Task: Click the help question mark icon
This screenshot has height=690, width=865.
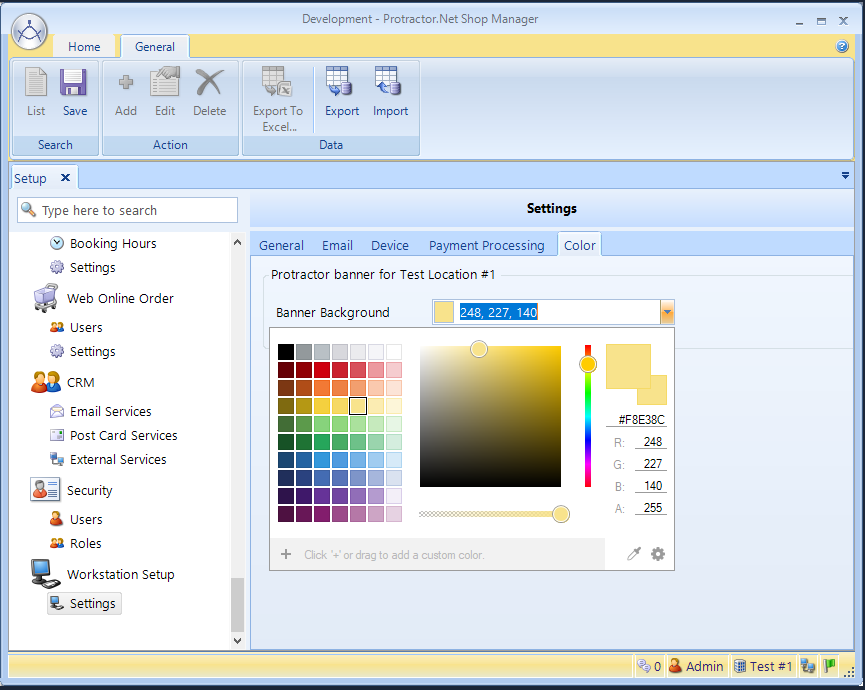Action: pos(842,46)
